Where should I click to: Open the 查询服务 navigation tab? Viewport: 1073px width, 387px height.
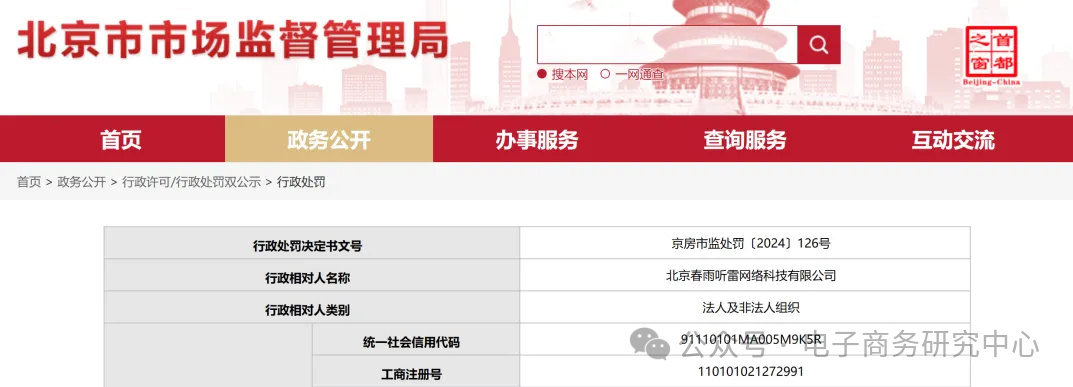[745, 139]
